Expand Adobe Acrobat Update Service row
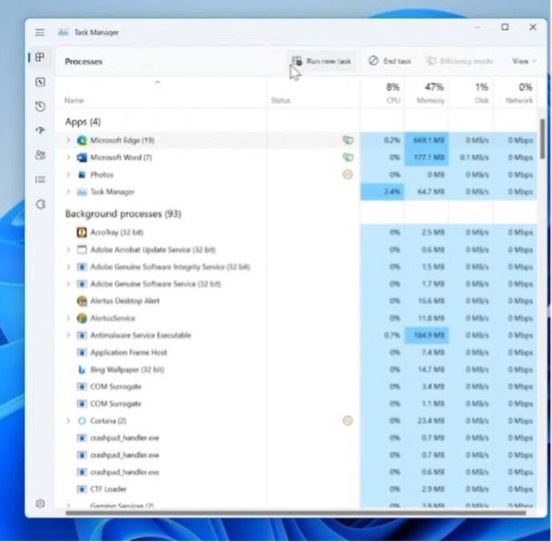Viewport: 552px width, 542px height. (68, 250)
